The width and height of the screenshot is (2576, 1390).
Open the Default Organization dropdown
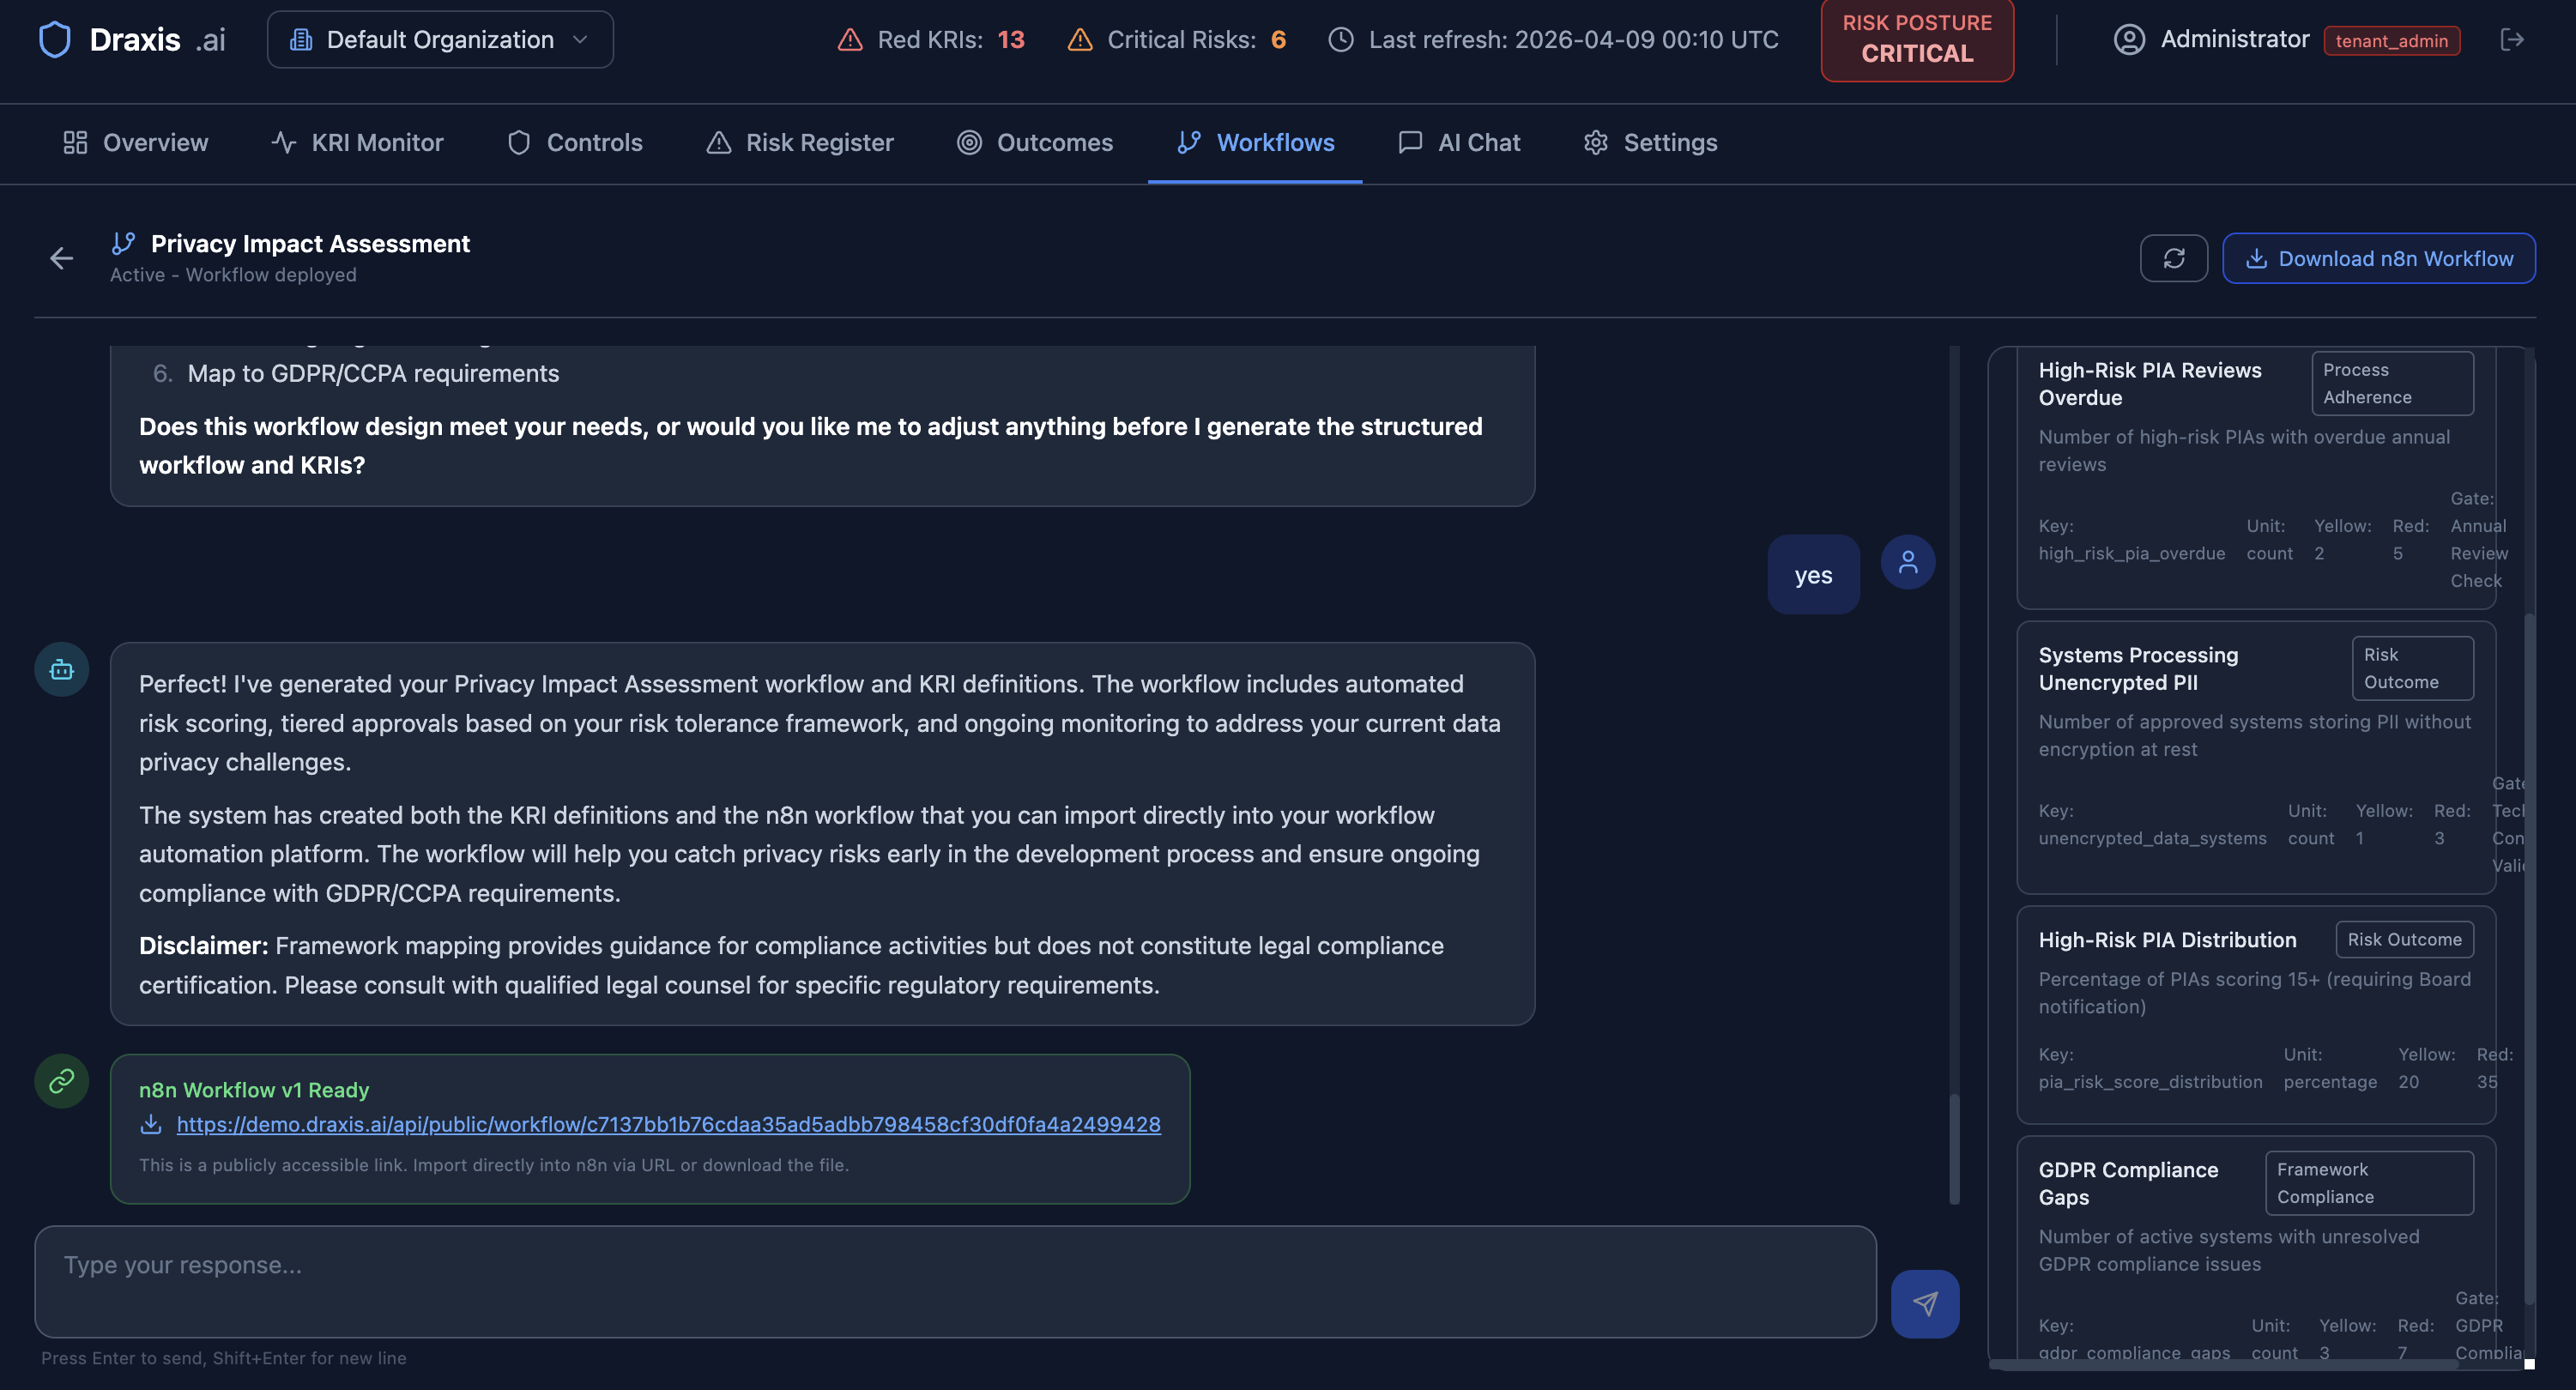click(439, 39)
